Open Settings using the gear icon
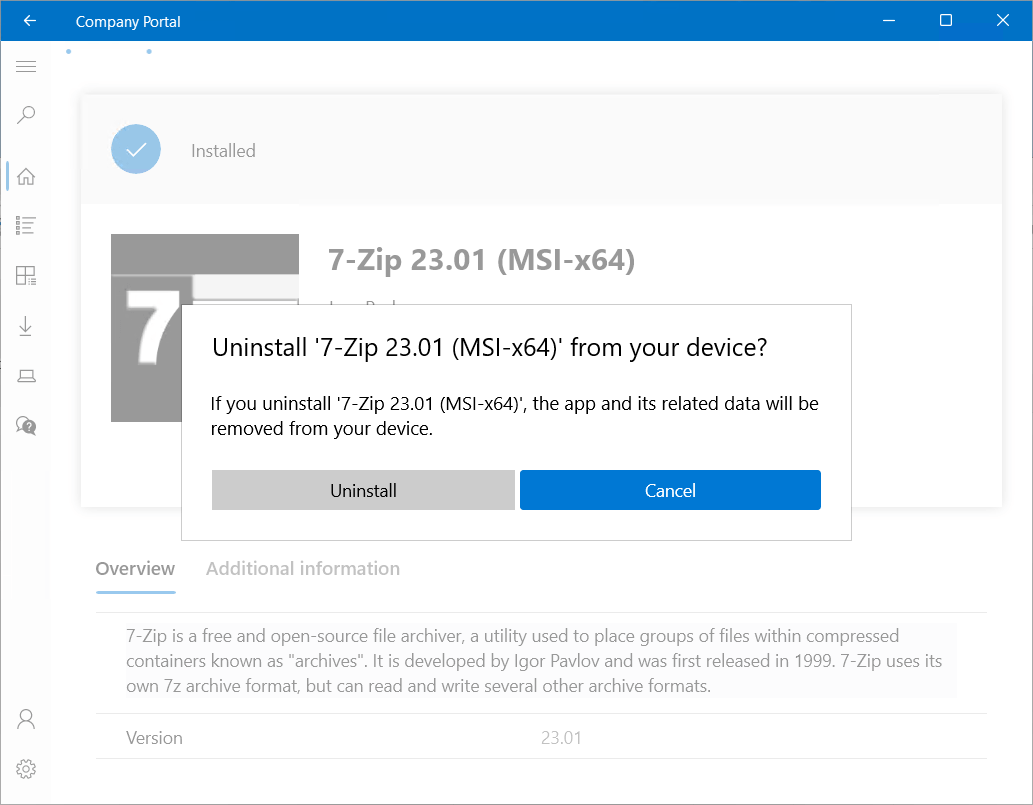Image resolution: width=1033 pixels, height=805 pixels. [x=26, y=768]
